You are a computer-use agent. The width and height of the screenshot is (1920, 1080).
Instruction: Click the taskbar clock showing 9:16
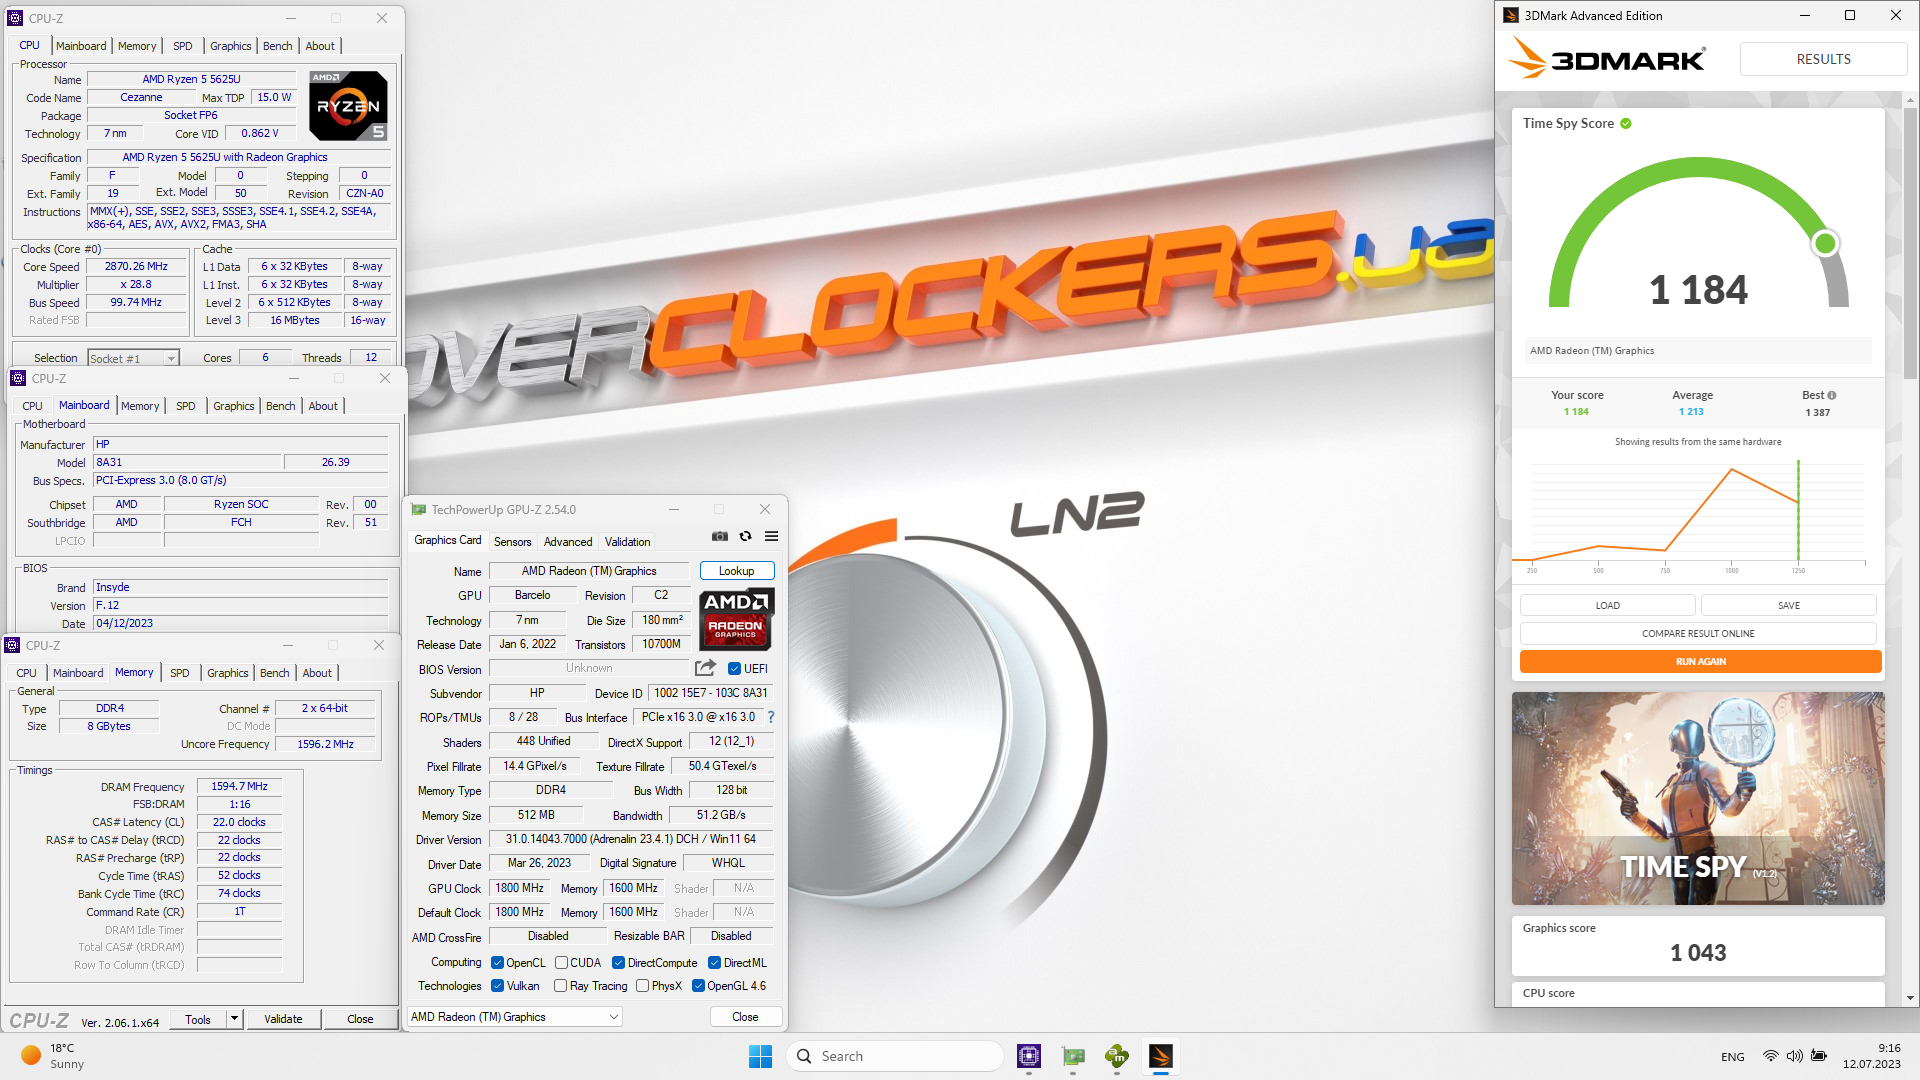pos(1871,1056)
